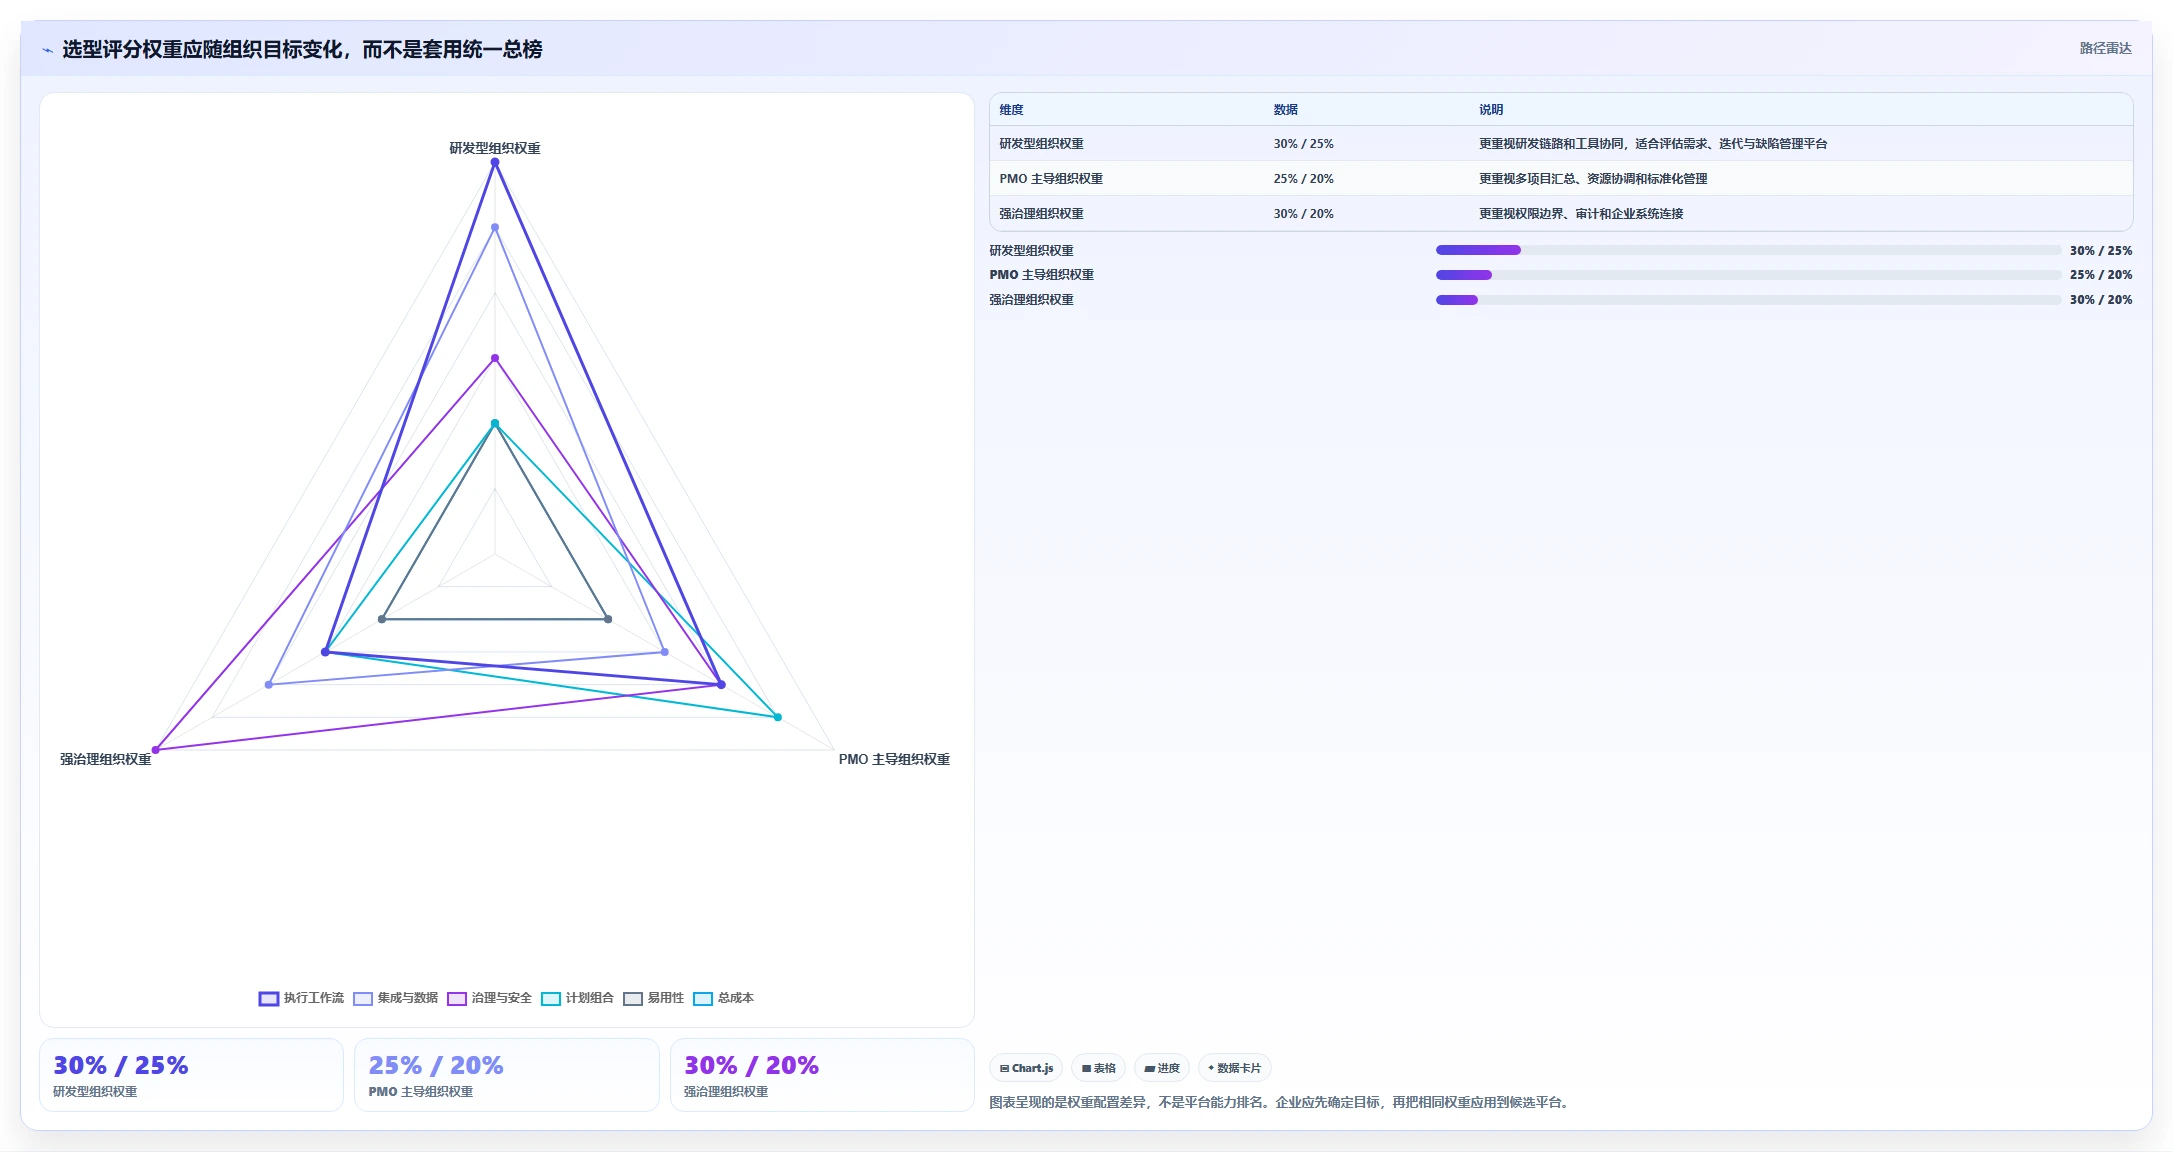The height and width of the screenshot is (1152, 2173).
Task: Toggle the 执行工作流 legend swatch
Action: pyautogui.click(x=268, y=998)
